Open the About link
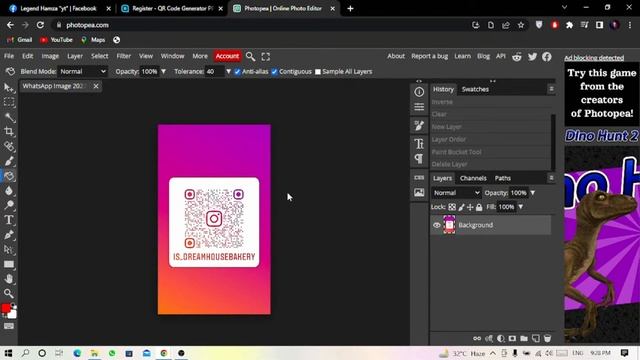Image resolution: width=640 pixels, height=360 pixels. coord(396,56)
